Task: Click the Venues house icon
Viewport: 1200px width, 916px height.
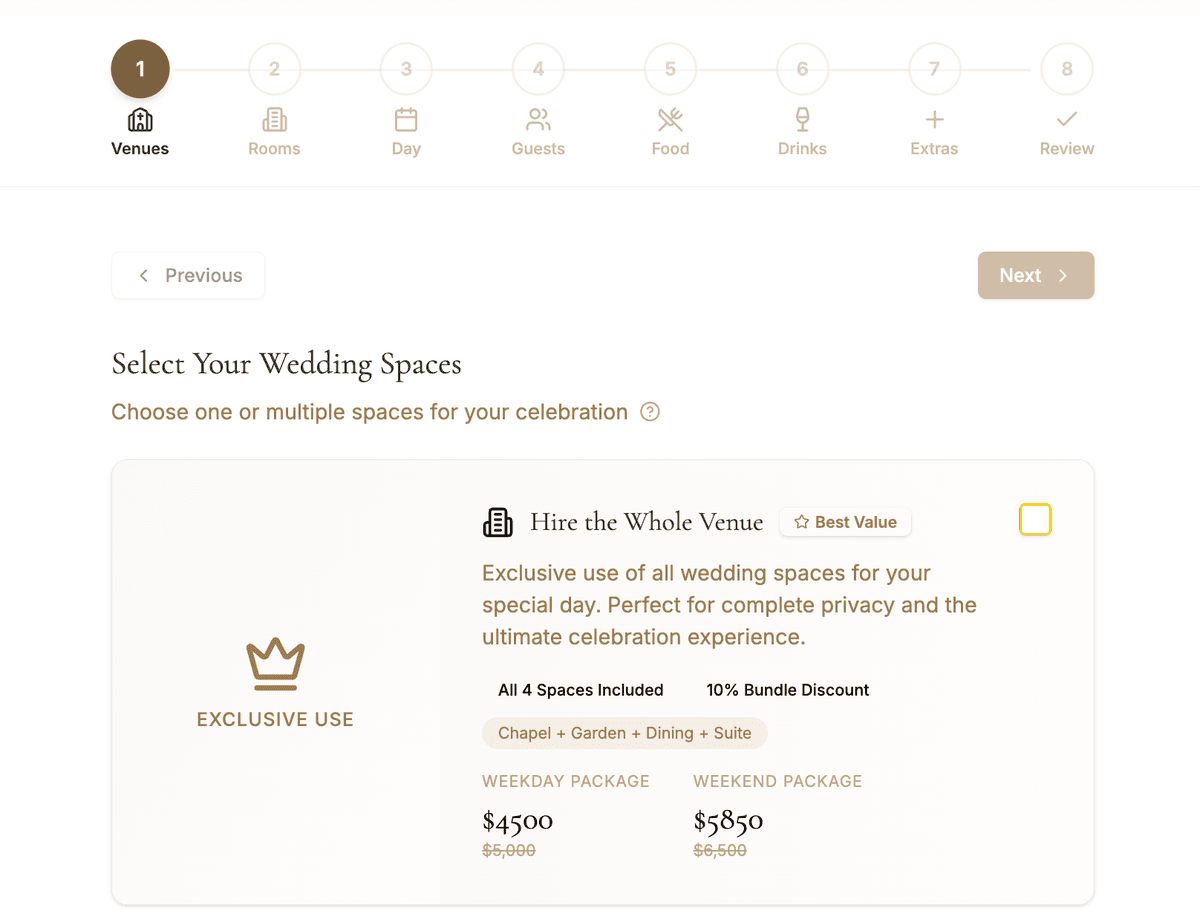Action: point(139,119)
